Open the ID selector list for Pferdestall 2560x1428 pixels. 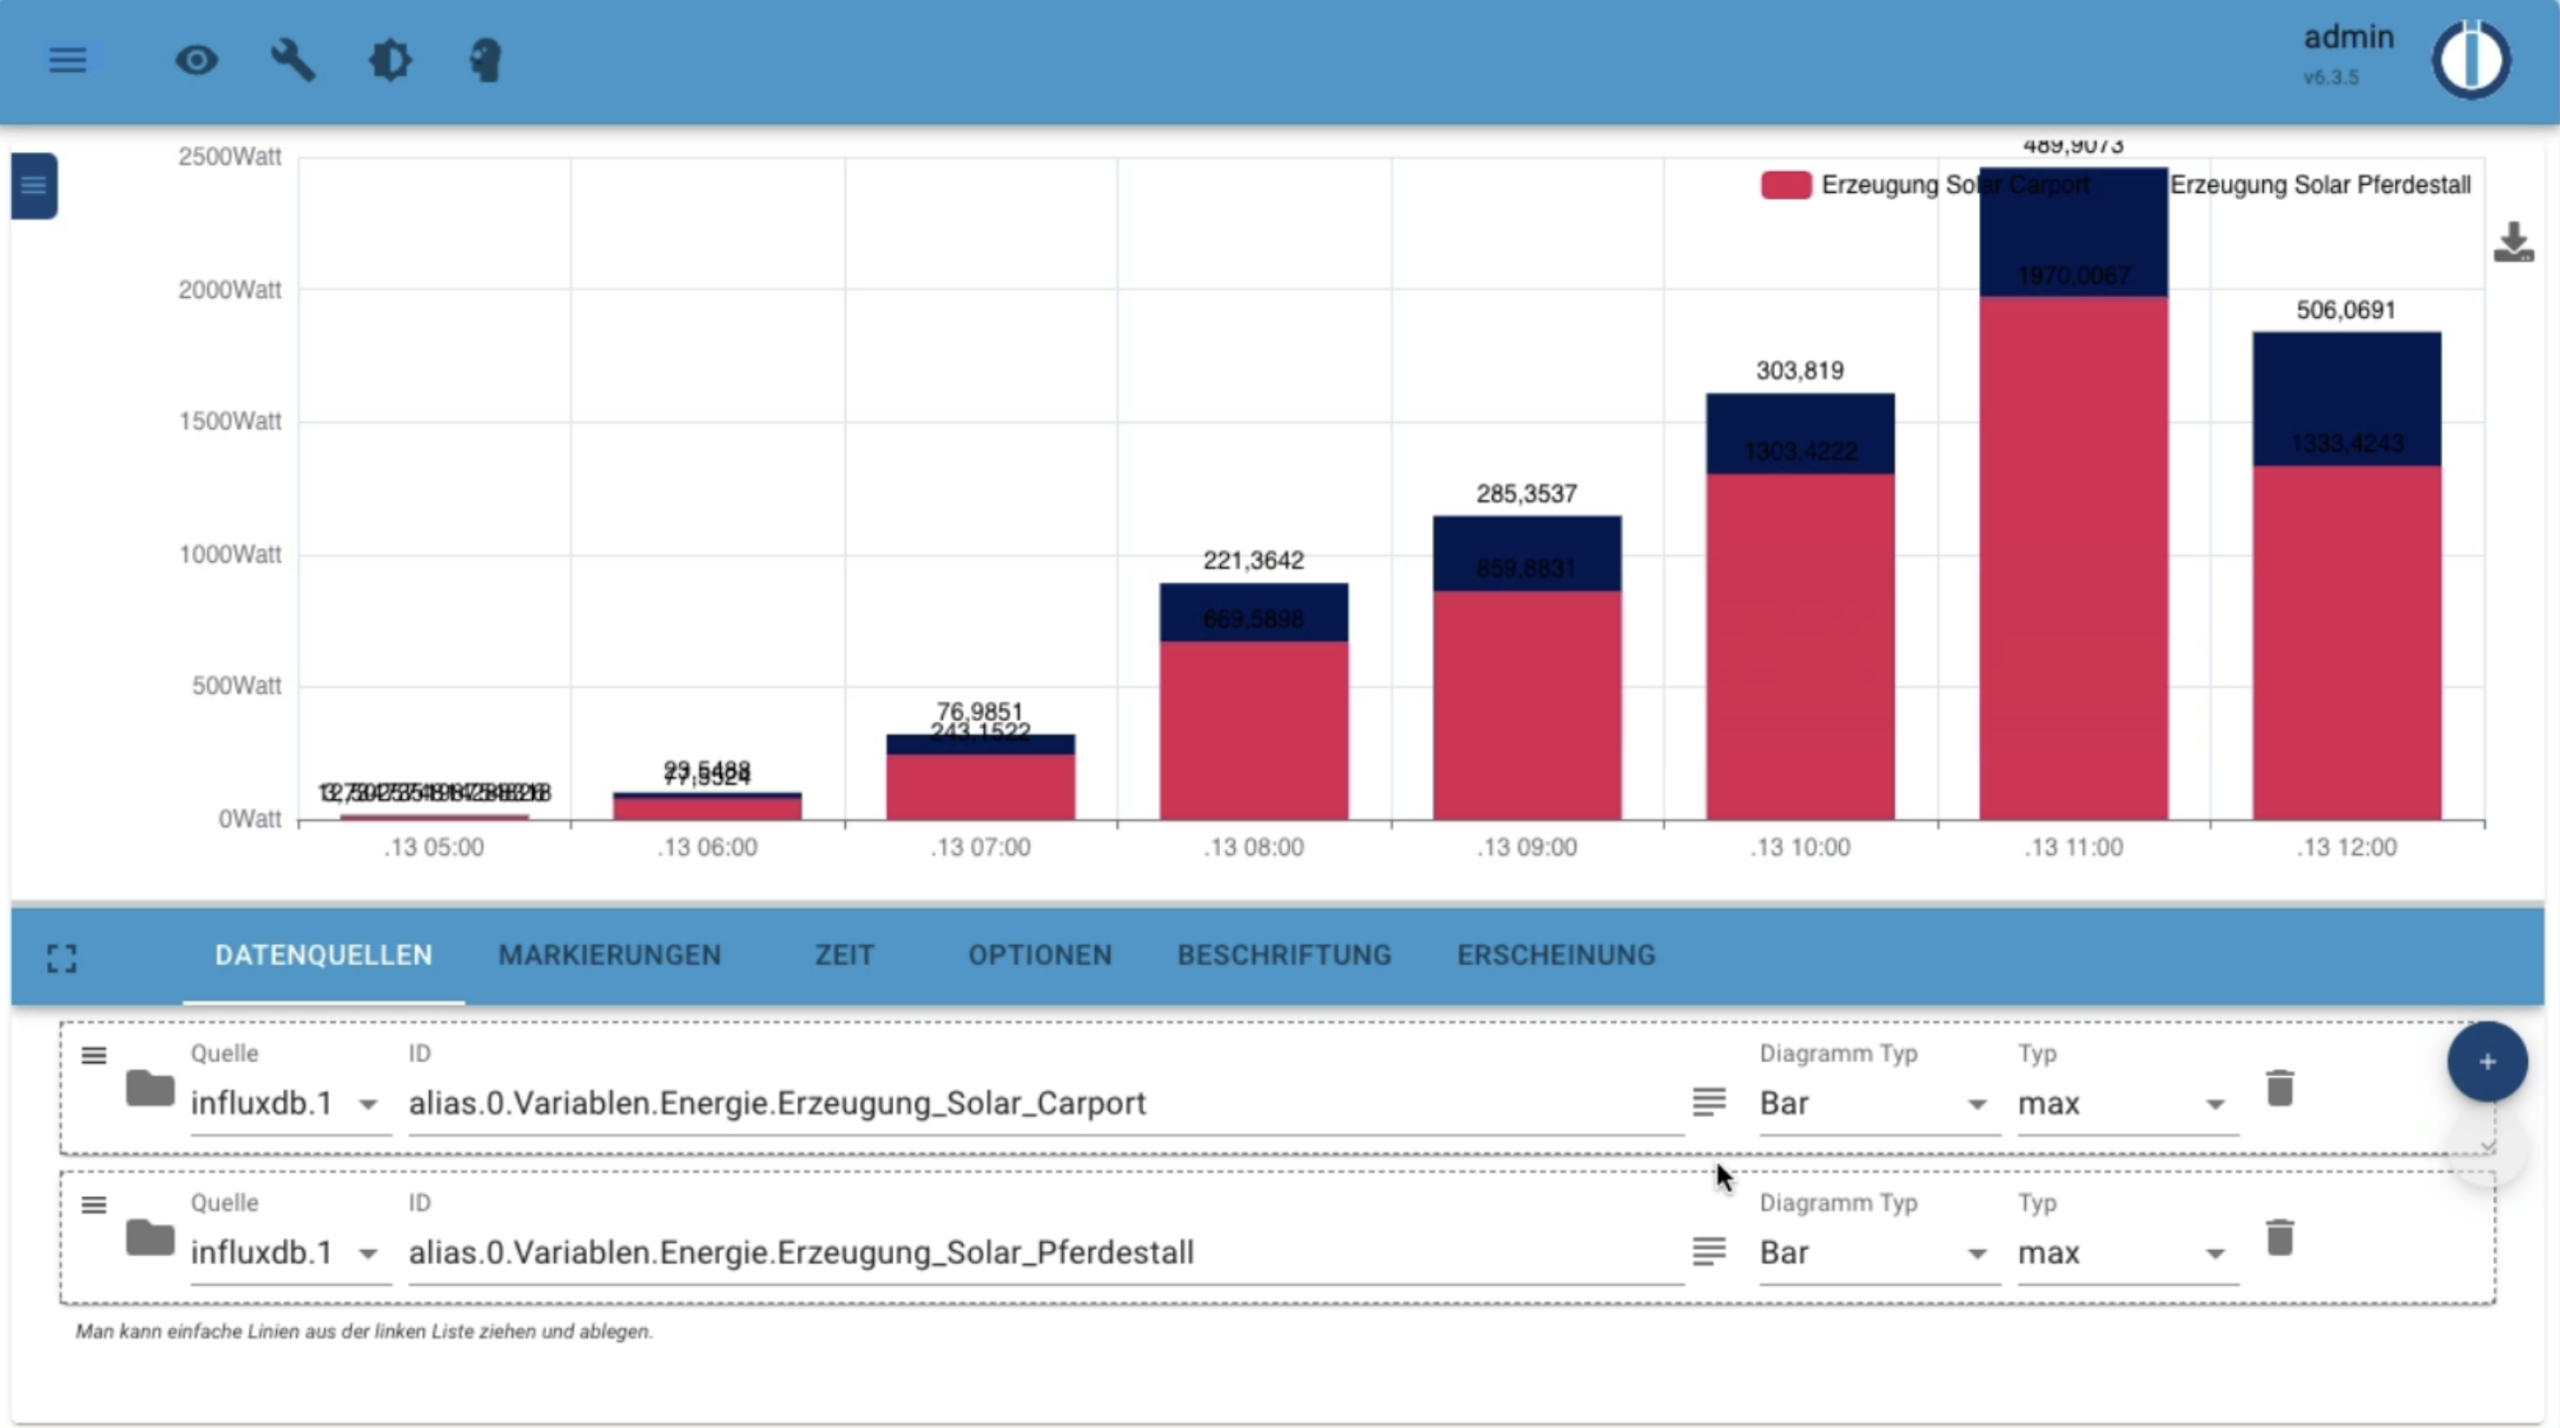coord(1709,1251)
